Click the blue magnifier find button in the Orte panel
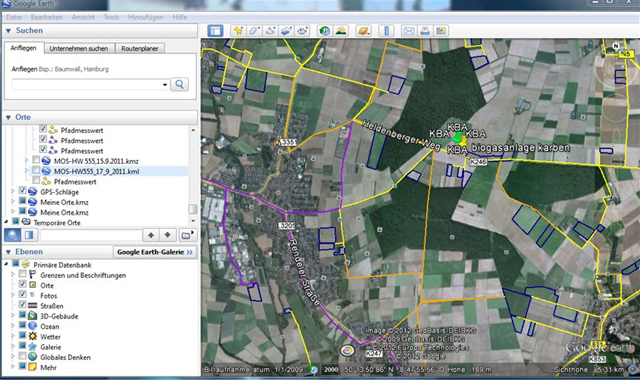The height and width of the screenshot is (380, 640). (13, 235)
